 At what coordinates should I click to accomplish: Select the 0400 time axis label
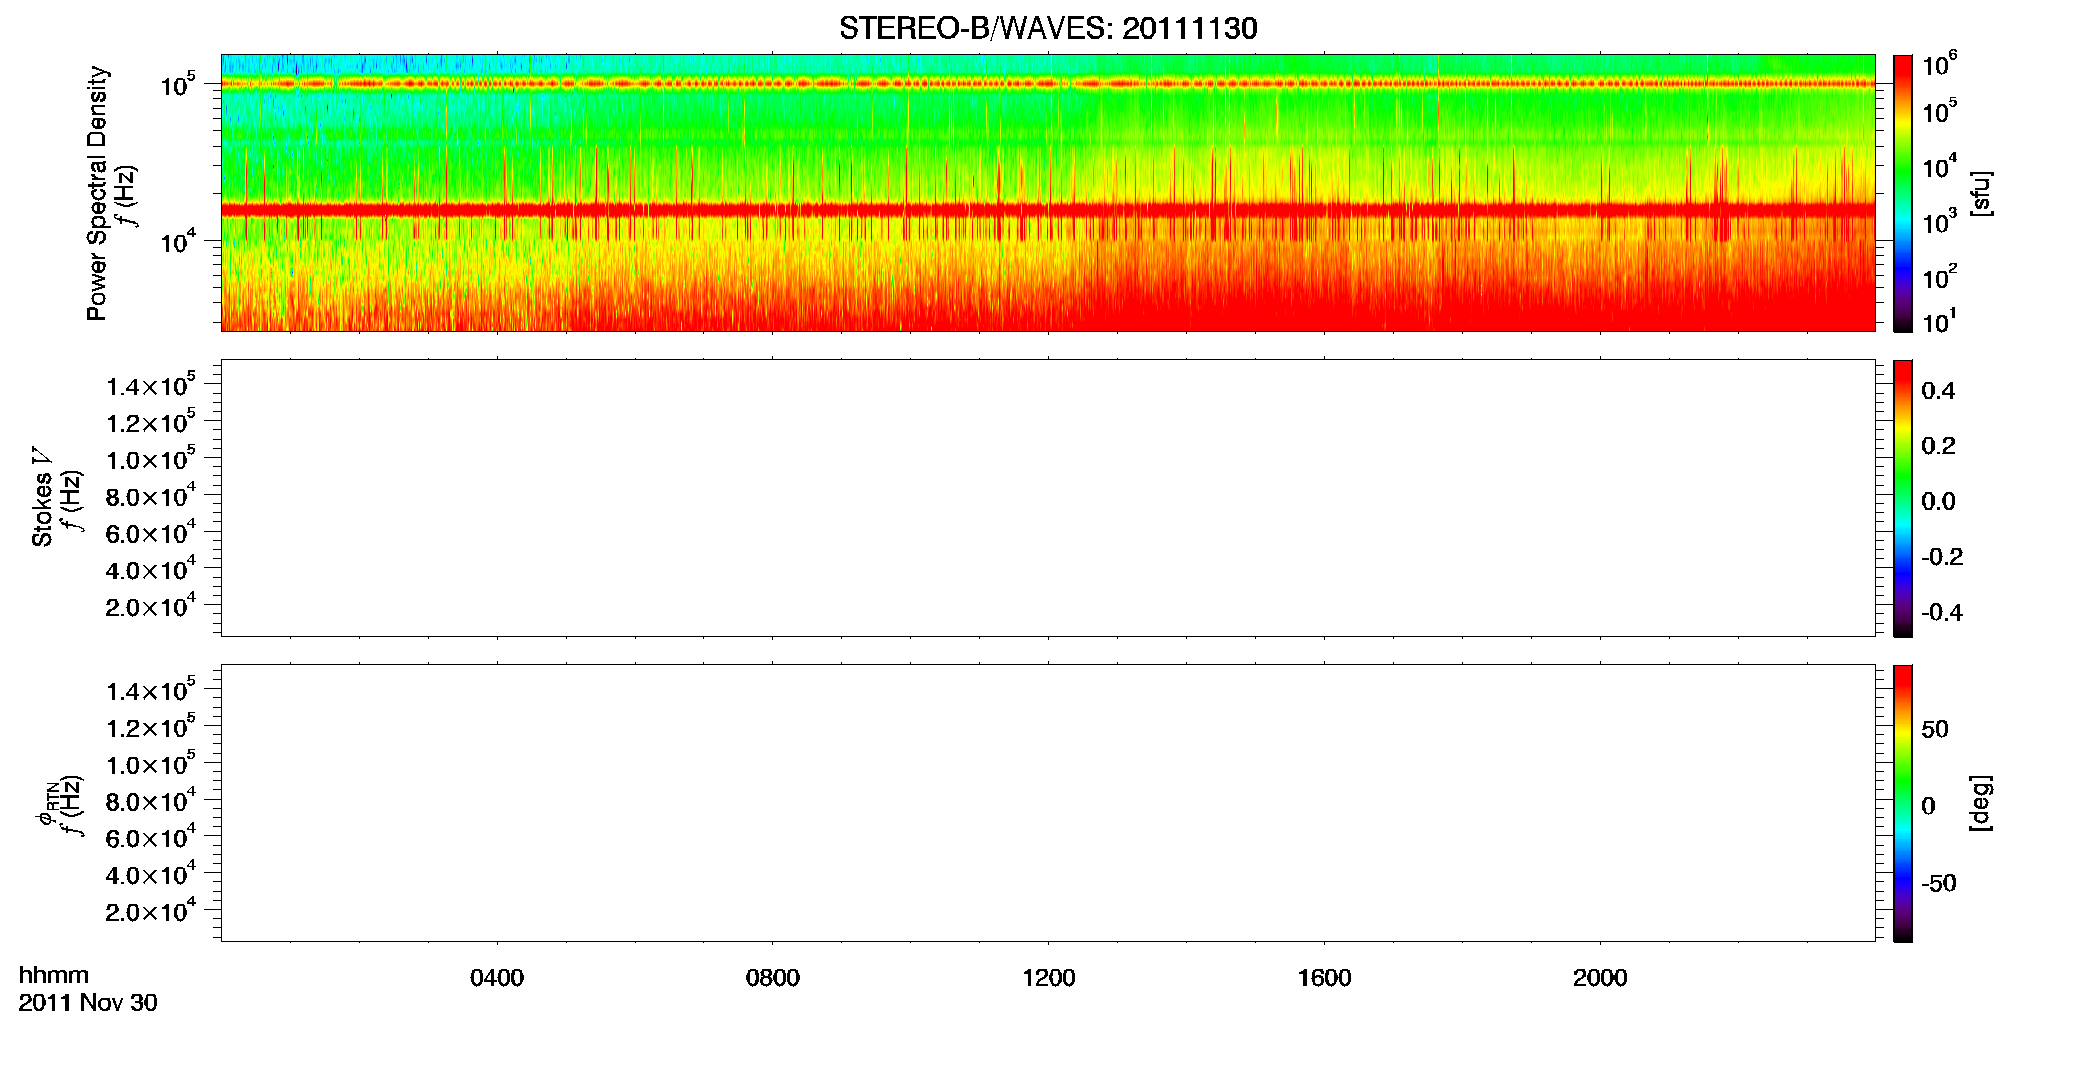497,978
